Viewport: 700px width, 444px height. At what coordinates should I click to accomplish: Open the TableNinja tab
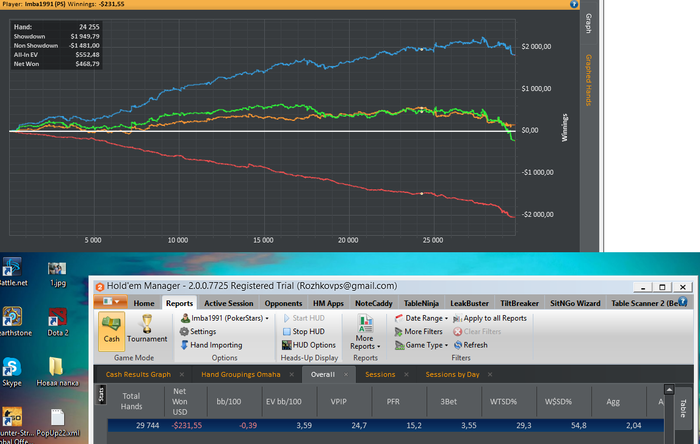(421, 303)
